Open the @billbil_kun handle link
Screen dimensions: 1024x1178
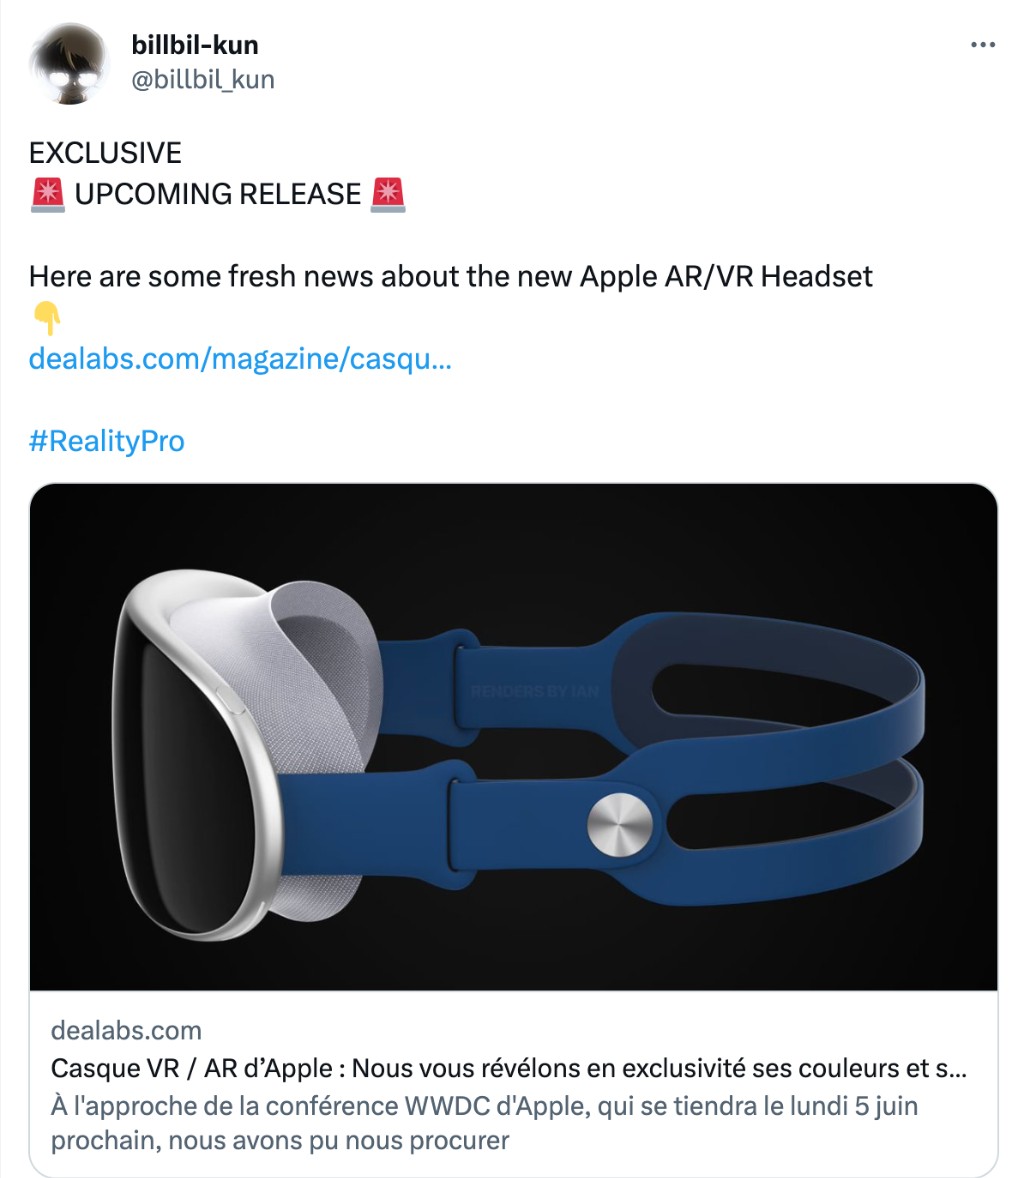click(203, 79)
